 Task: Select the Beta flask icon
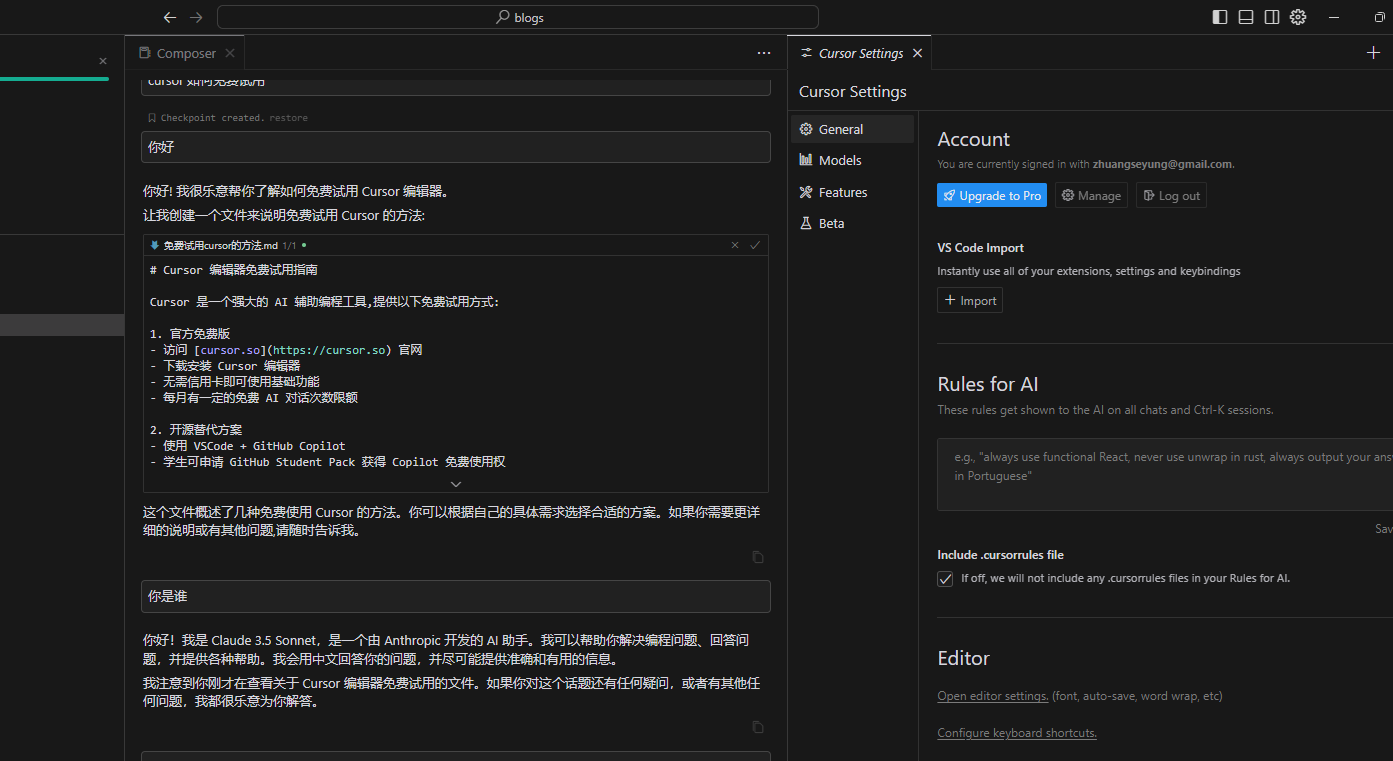click(x=806, y=223)
